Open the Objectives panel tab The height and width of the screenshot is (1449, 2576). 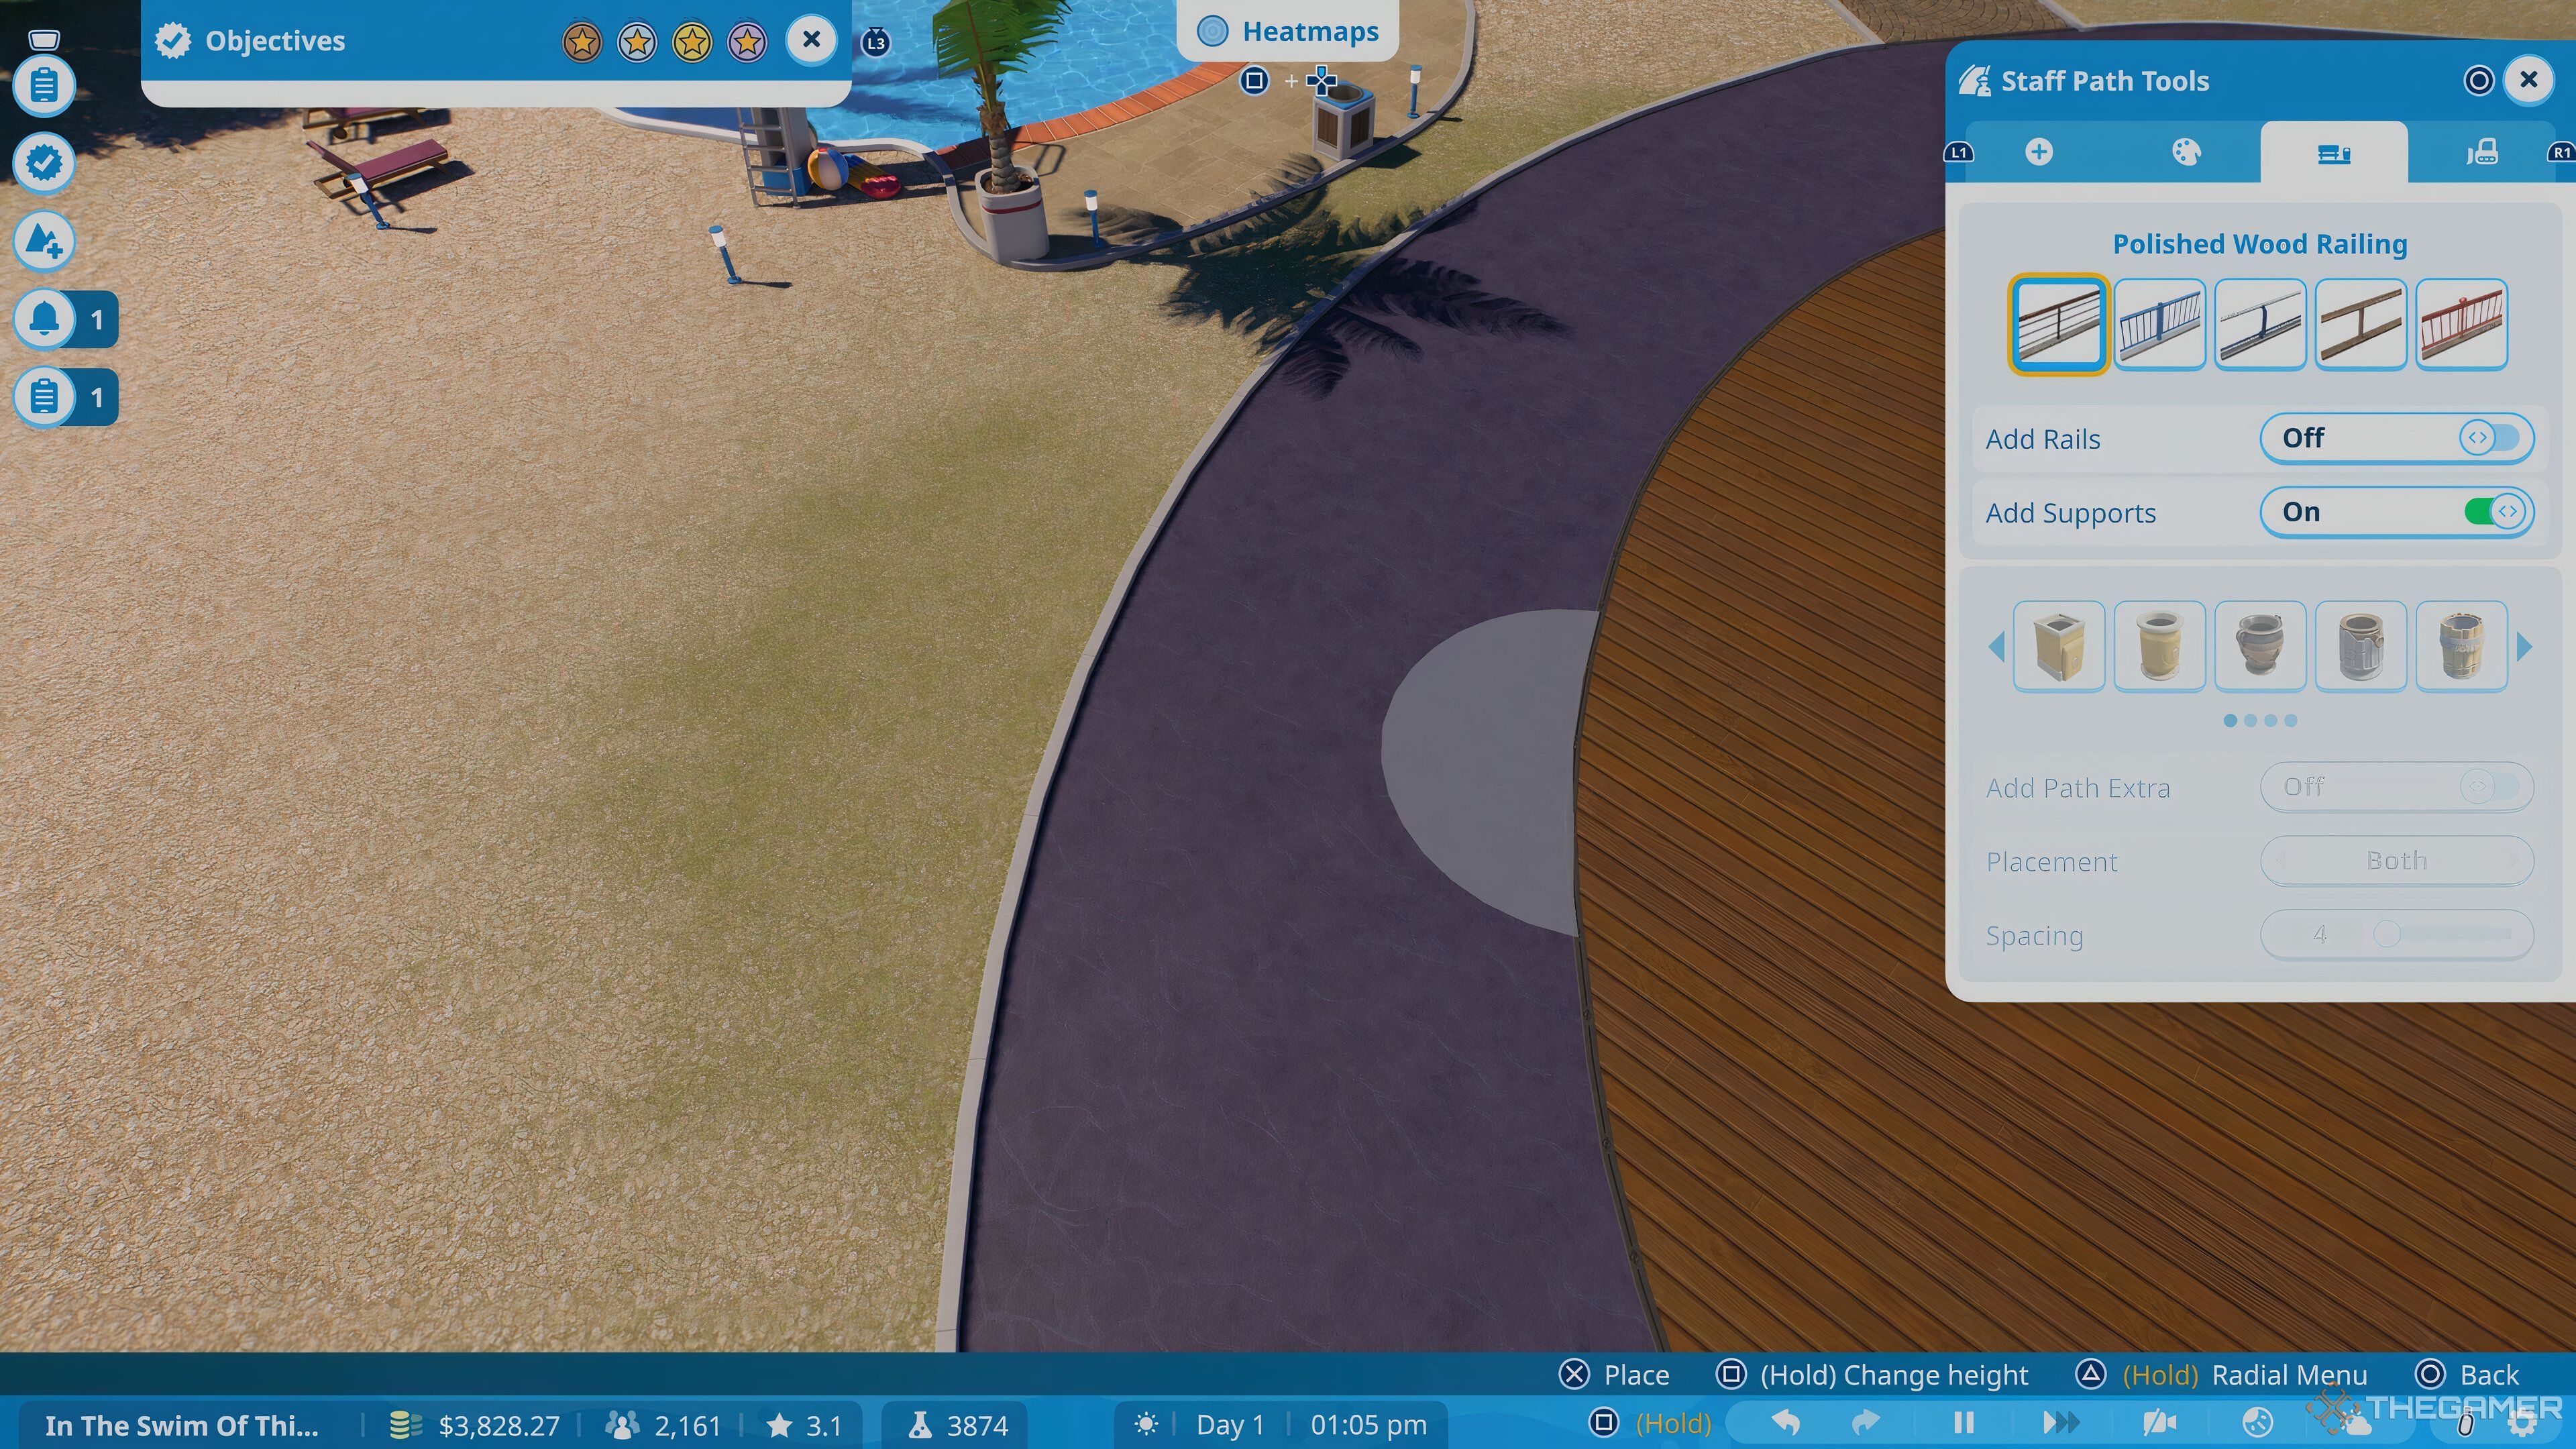point(274,39)
